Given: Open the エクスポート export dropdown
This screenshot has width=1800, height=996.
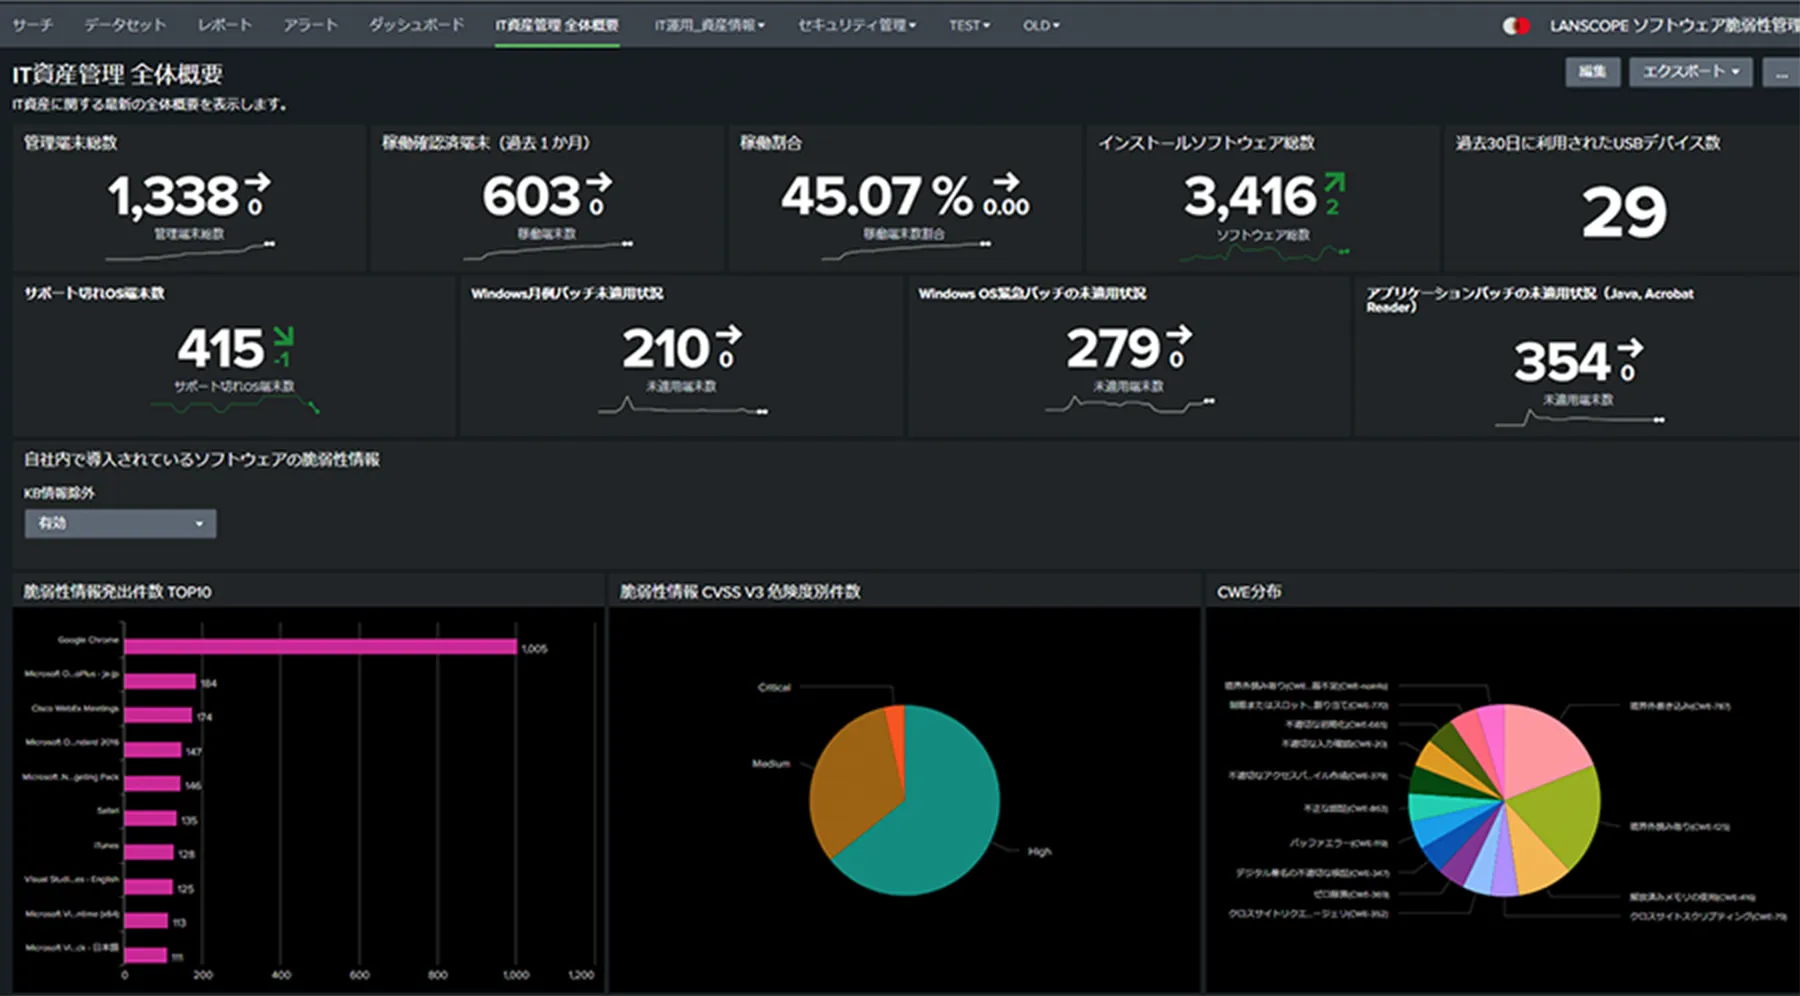Looking at the screenshot, I should point(1690,72).
